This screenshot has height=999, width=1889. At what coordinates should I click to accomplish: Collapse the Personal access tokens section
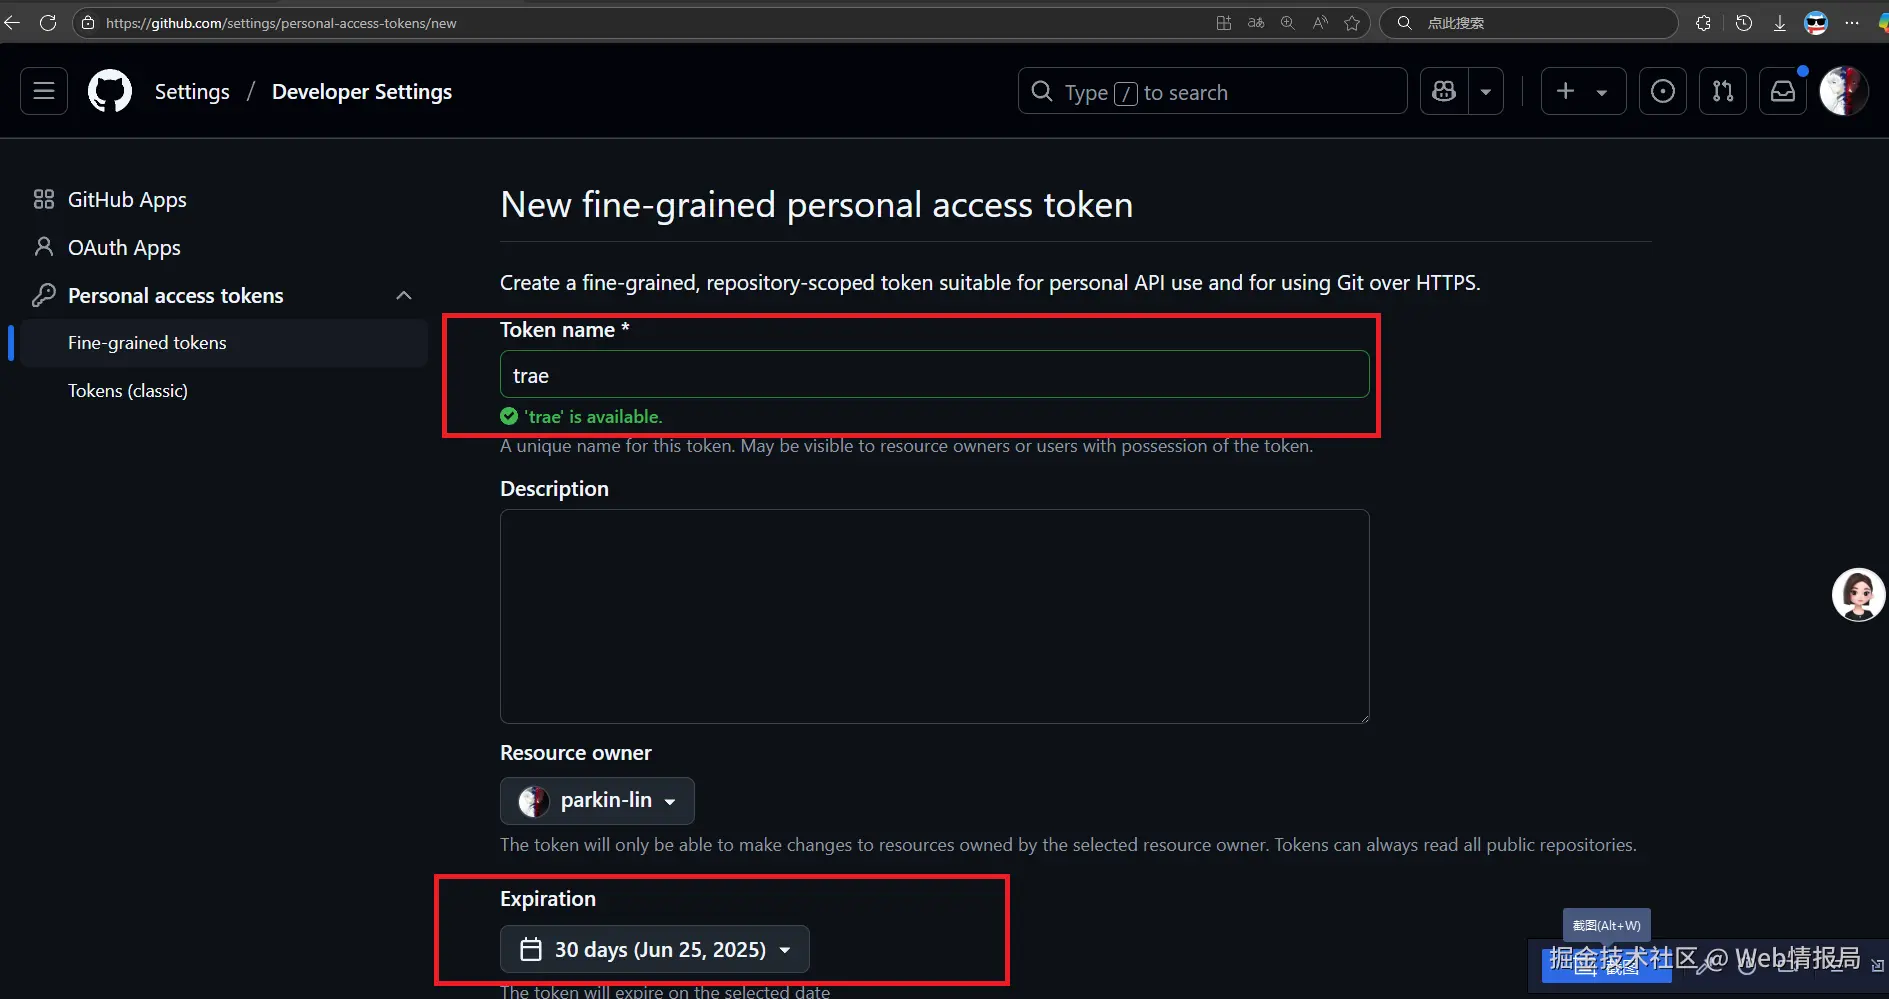(x=403, y=295)
